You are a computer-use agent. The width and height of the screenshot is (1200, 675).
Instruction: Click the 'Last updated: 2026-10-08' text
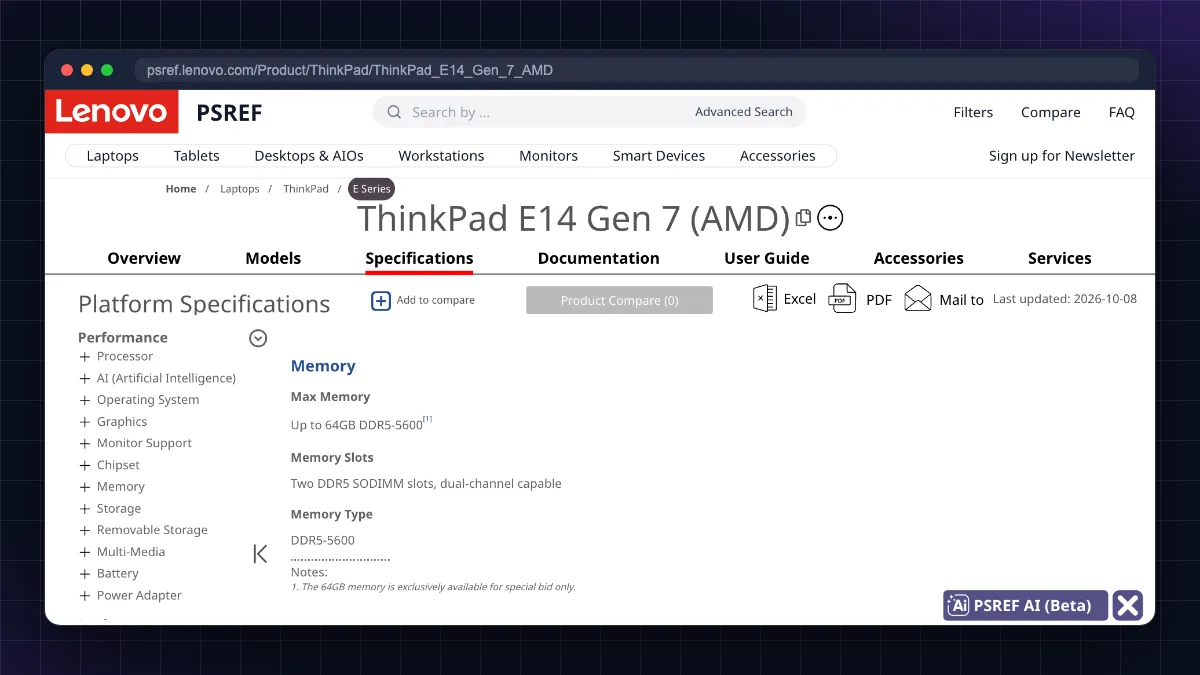click(x=1065, y=299)
